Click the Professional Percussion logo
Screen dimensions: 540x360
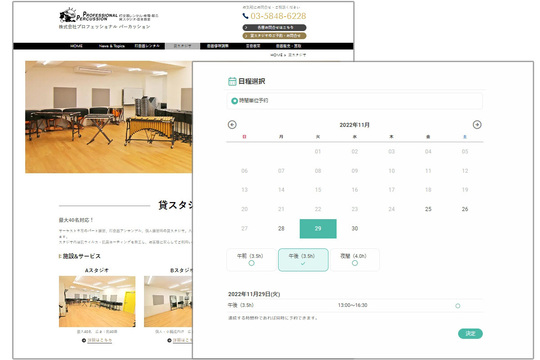pos(88,16)
